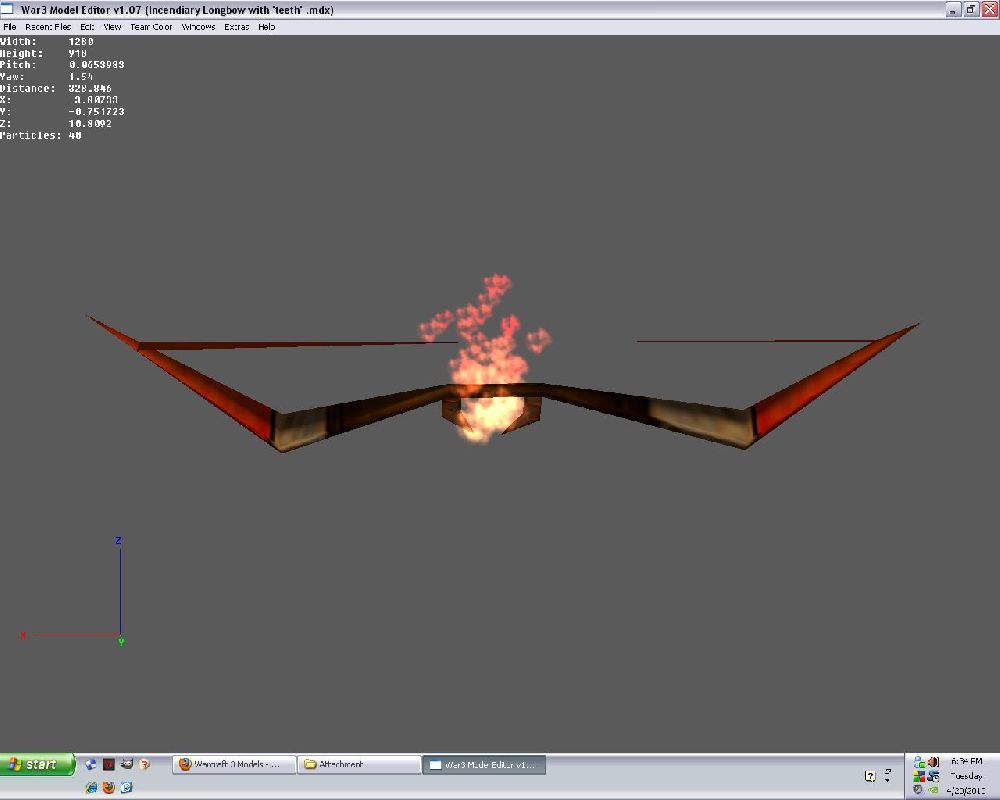Switch to Attachment folder taskbar button
The width and height of the screenshot is (1000, 800).
[358, 764]
